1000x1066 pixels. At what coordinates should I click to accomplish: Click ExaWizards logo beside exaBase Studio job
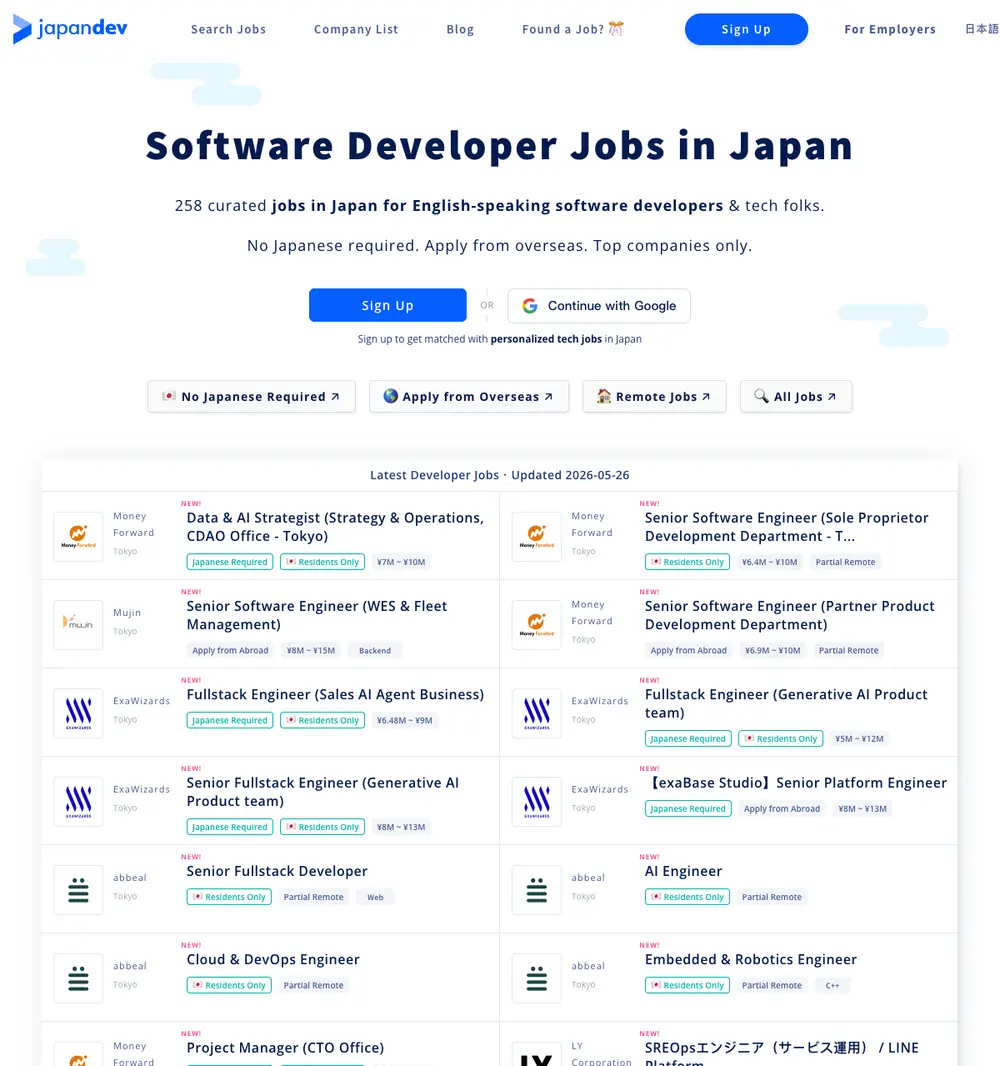tap(536, 802)
